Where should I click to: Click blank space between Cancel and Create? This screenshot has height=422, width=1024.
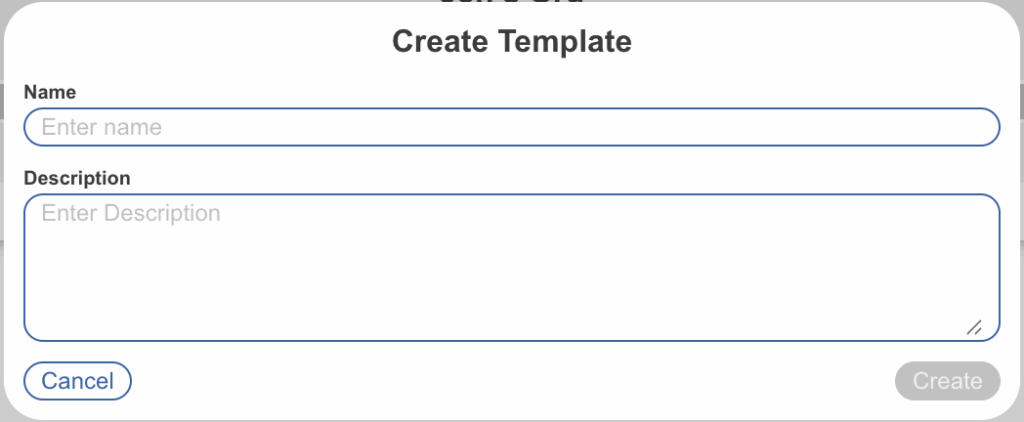(510, 381)
